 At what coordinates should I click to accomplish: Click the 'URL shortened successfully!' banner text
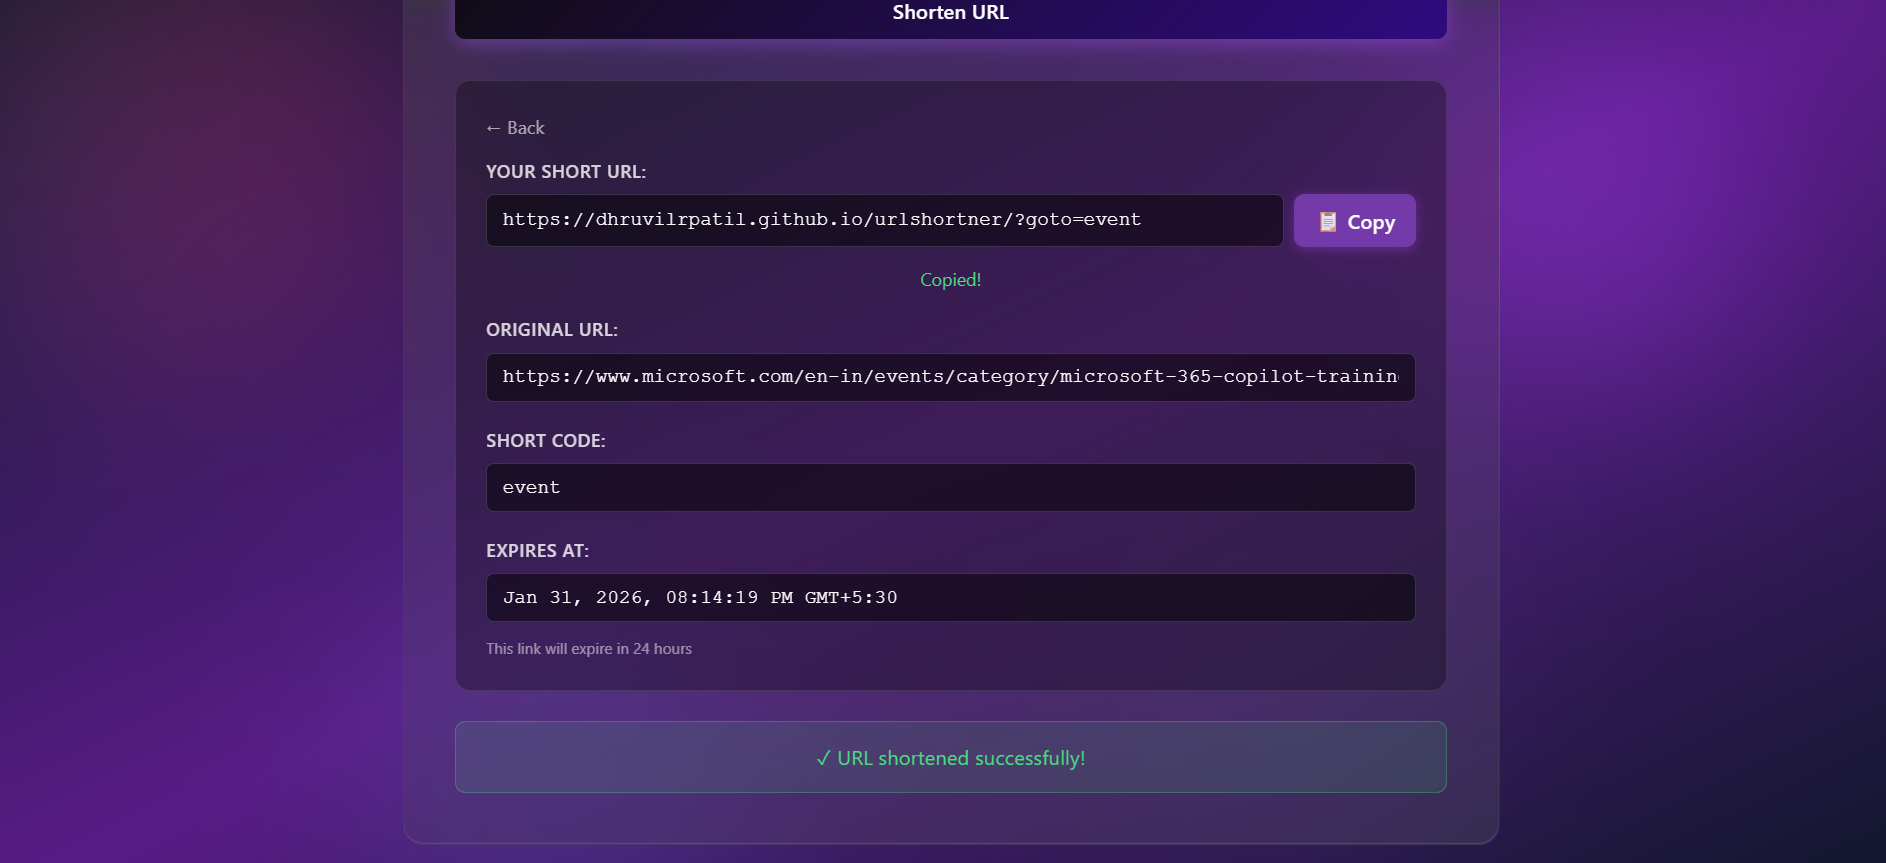(960, 758)
